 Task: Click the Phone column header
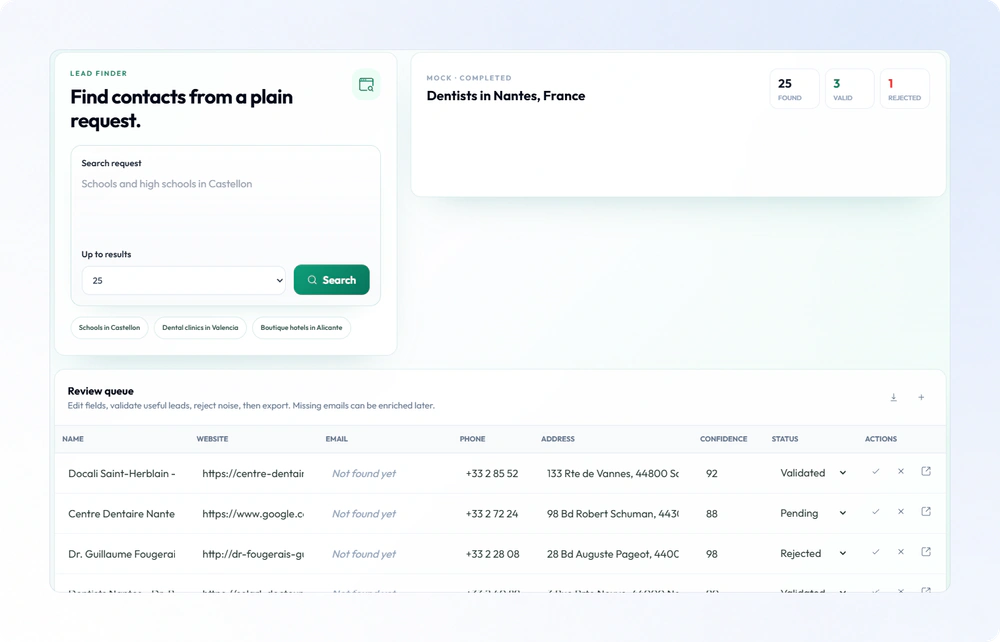[473, 439]
